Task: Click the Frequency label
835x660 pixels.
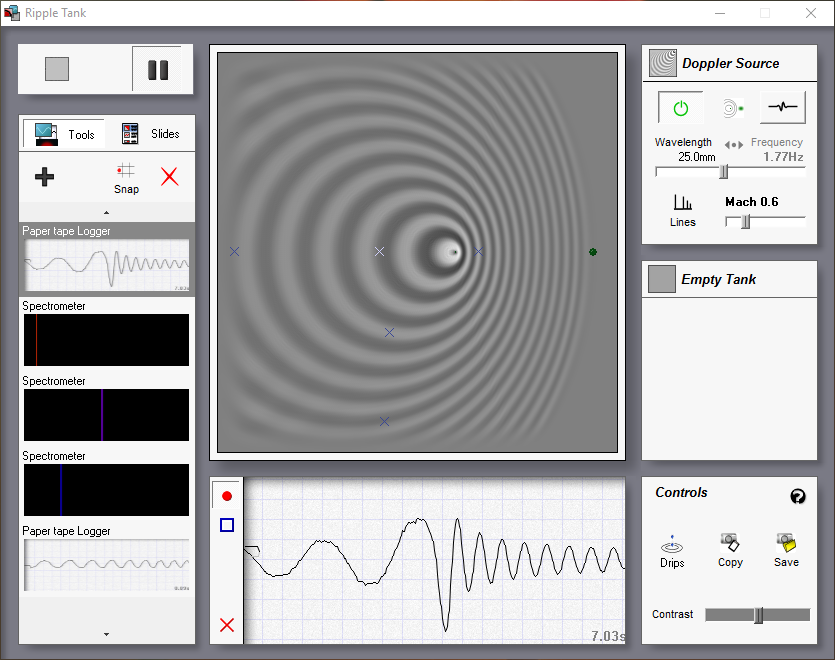Action: 776,142
